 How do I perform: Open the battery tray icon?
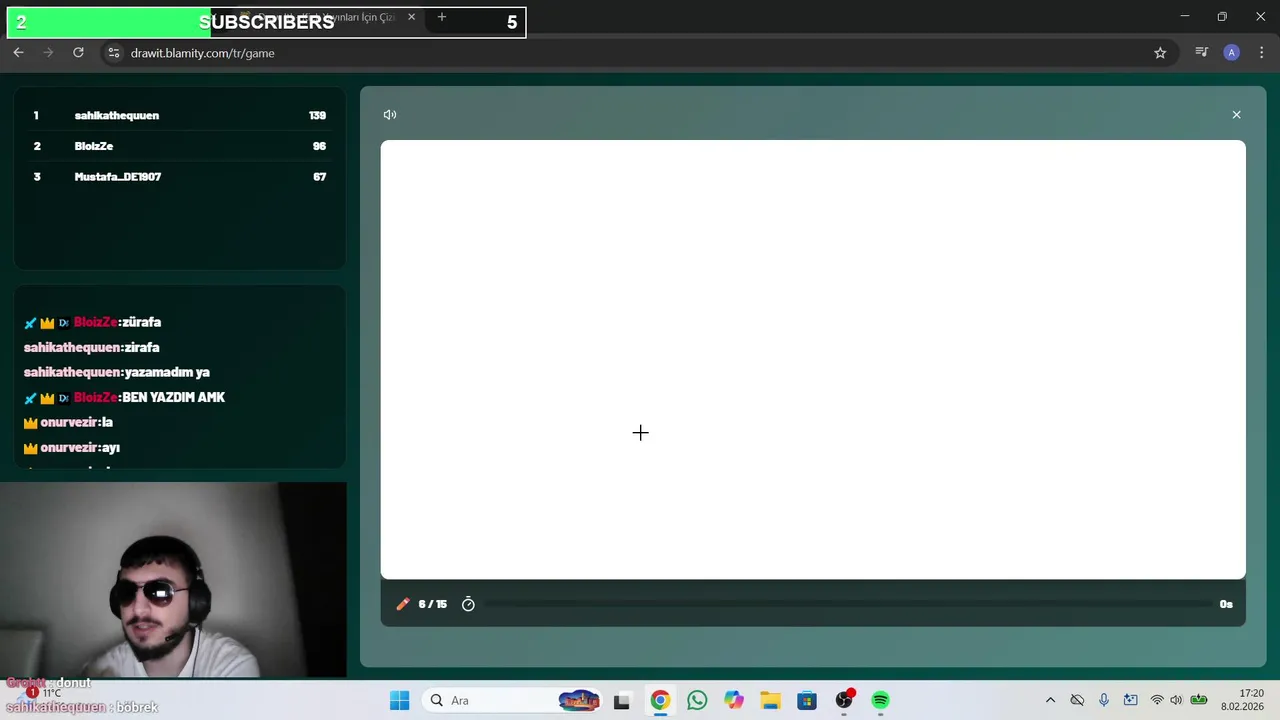[x=1198, y=700]
